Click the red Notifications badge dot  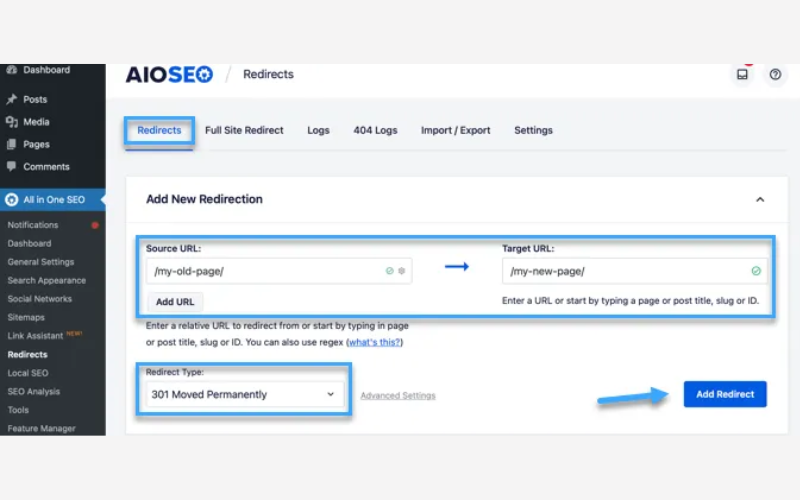coord(94,225)
